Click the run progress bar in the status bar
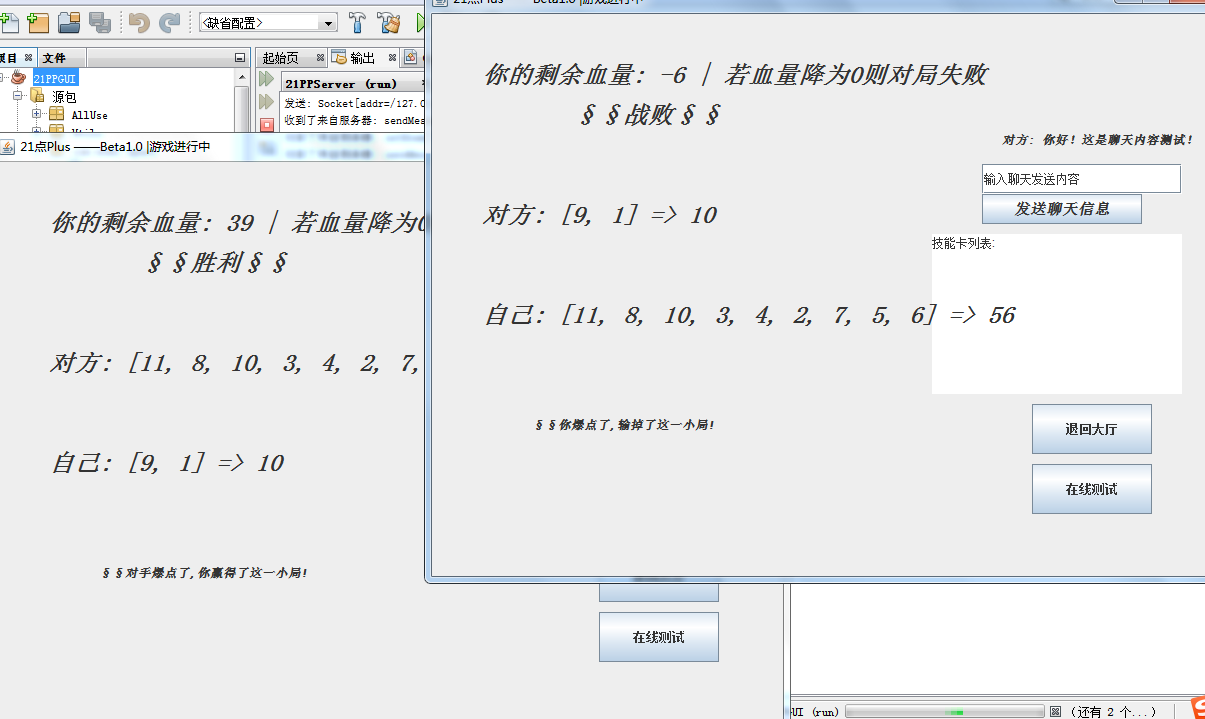Viewport: 1205px width, 719px height. (x=944, y=711)
